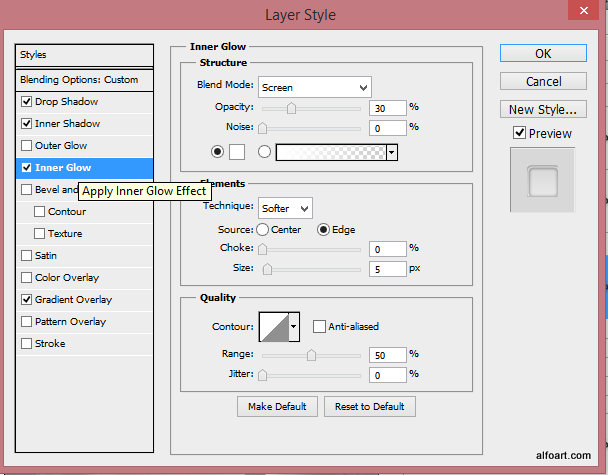
Task: Open the Technique Softer dropdown
Action: coord(285,208)
